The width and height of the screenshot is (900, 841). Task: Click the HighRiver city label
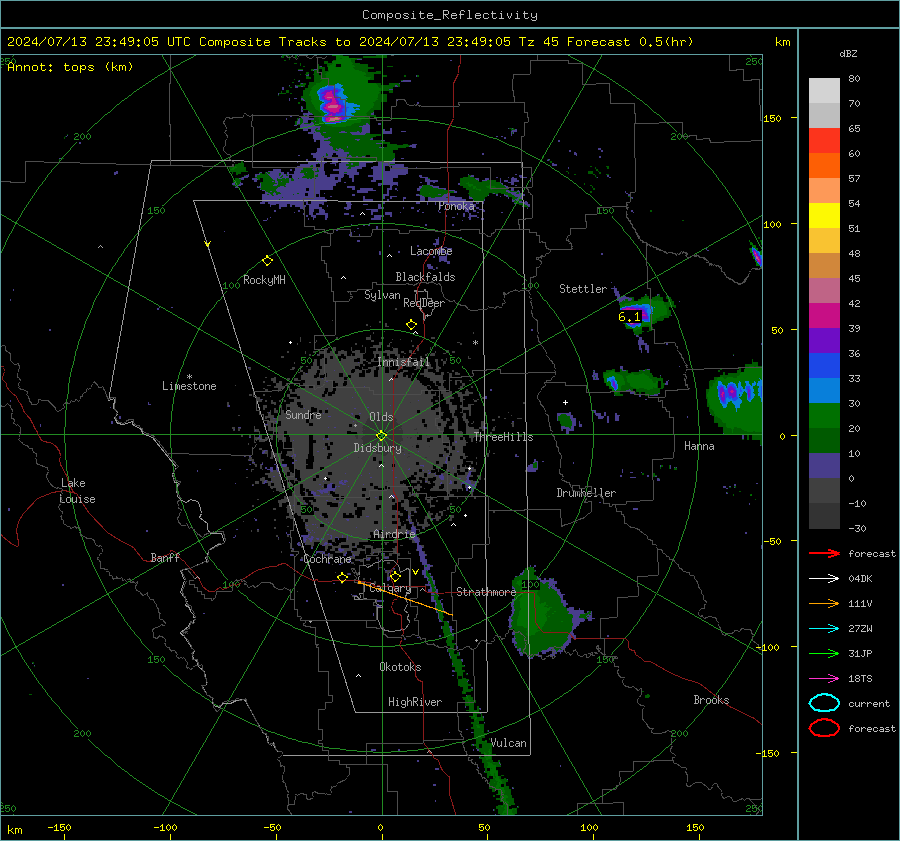(x=415, y=702)
